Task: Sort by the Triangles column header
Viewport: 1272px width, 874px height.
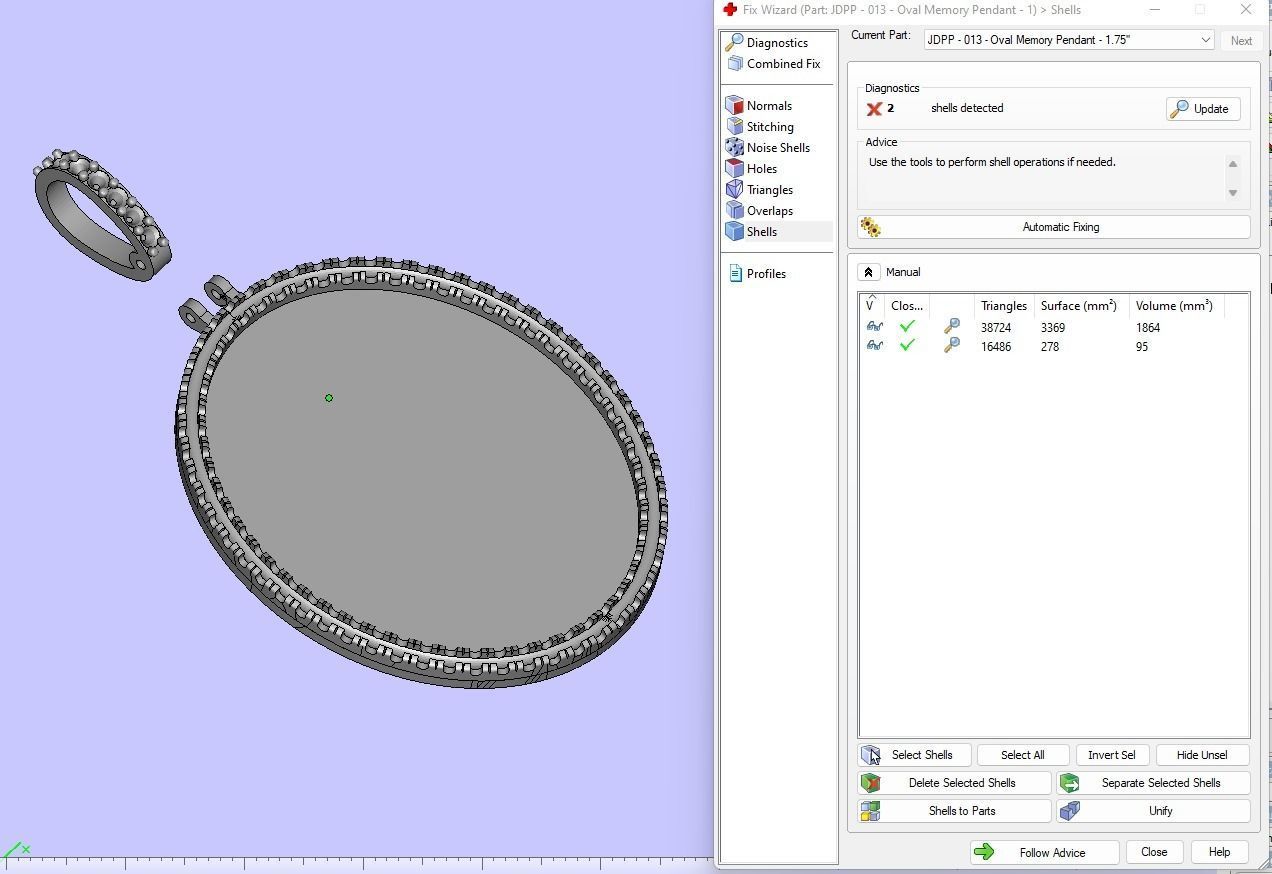Action: (1004, 306)
